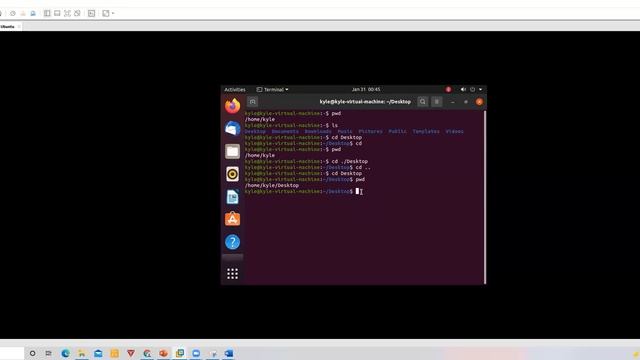Click "Videos" in the ls output
Image resolution: width=640 pixels, height=360 pixels.
pyautogui.click(x=455, y=131)
